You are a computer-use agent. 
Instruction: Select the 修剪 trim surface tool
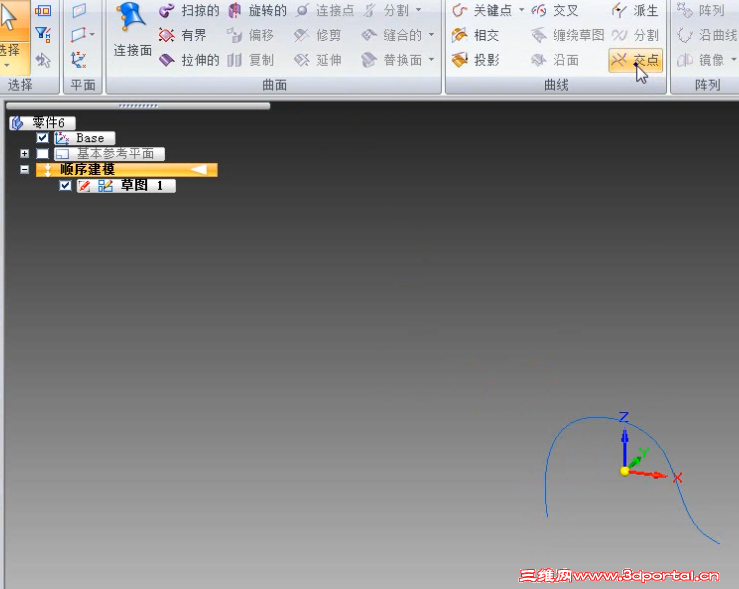318,35
